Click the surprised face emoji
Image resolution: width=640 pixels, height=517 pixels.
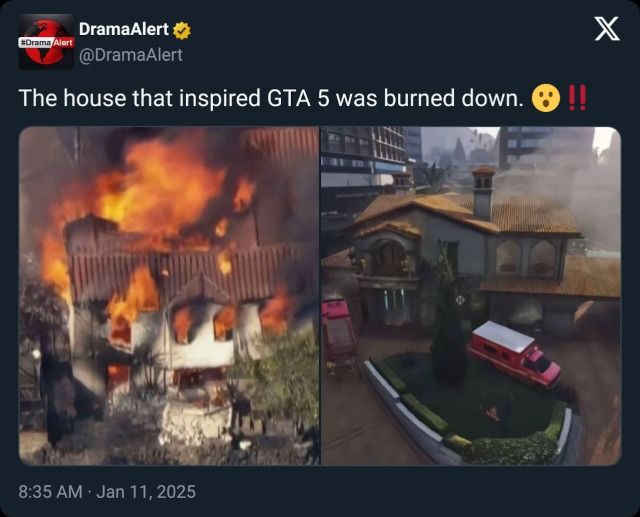click(x=546, y=98)
